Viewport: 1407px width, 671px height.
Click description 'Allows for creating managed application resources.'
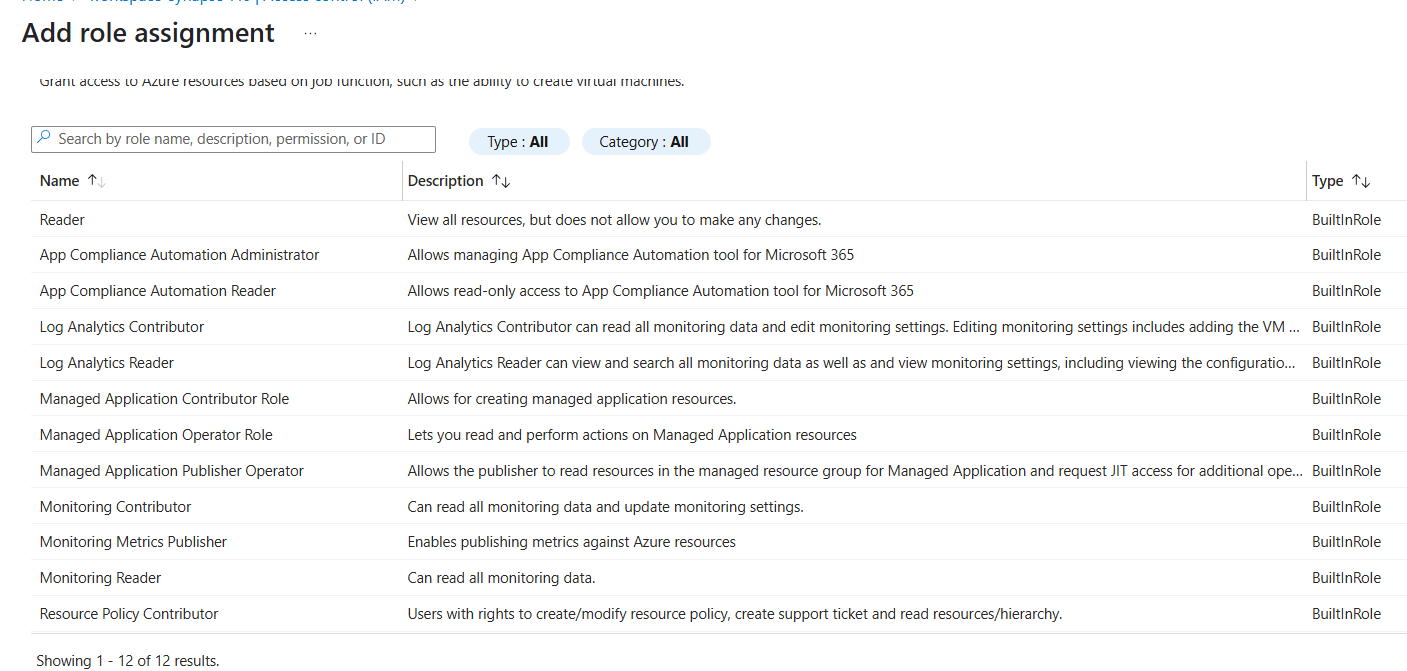pyautogui.click(x=572, y=399)
